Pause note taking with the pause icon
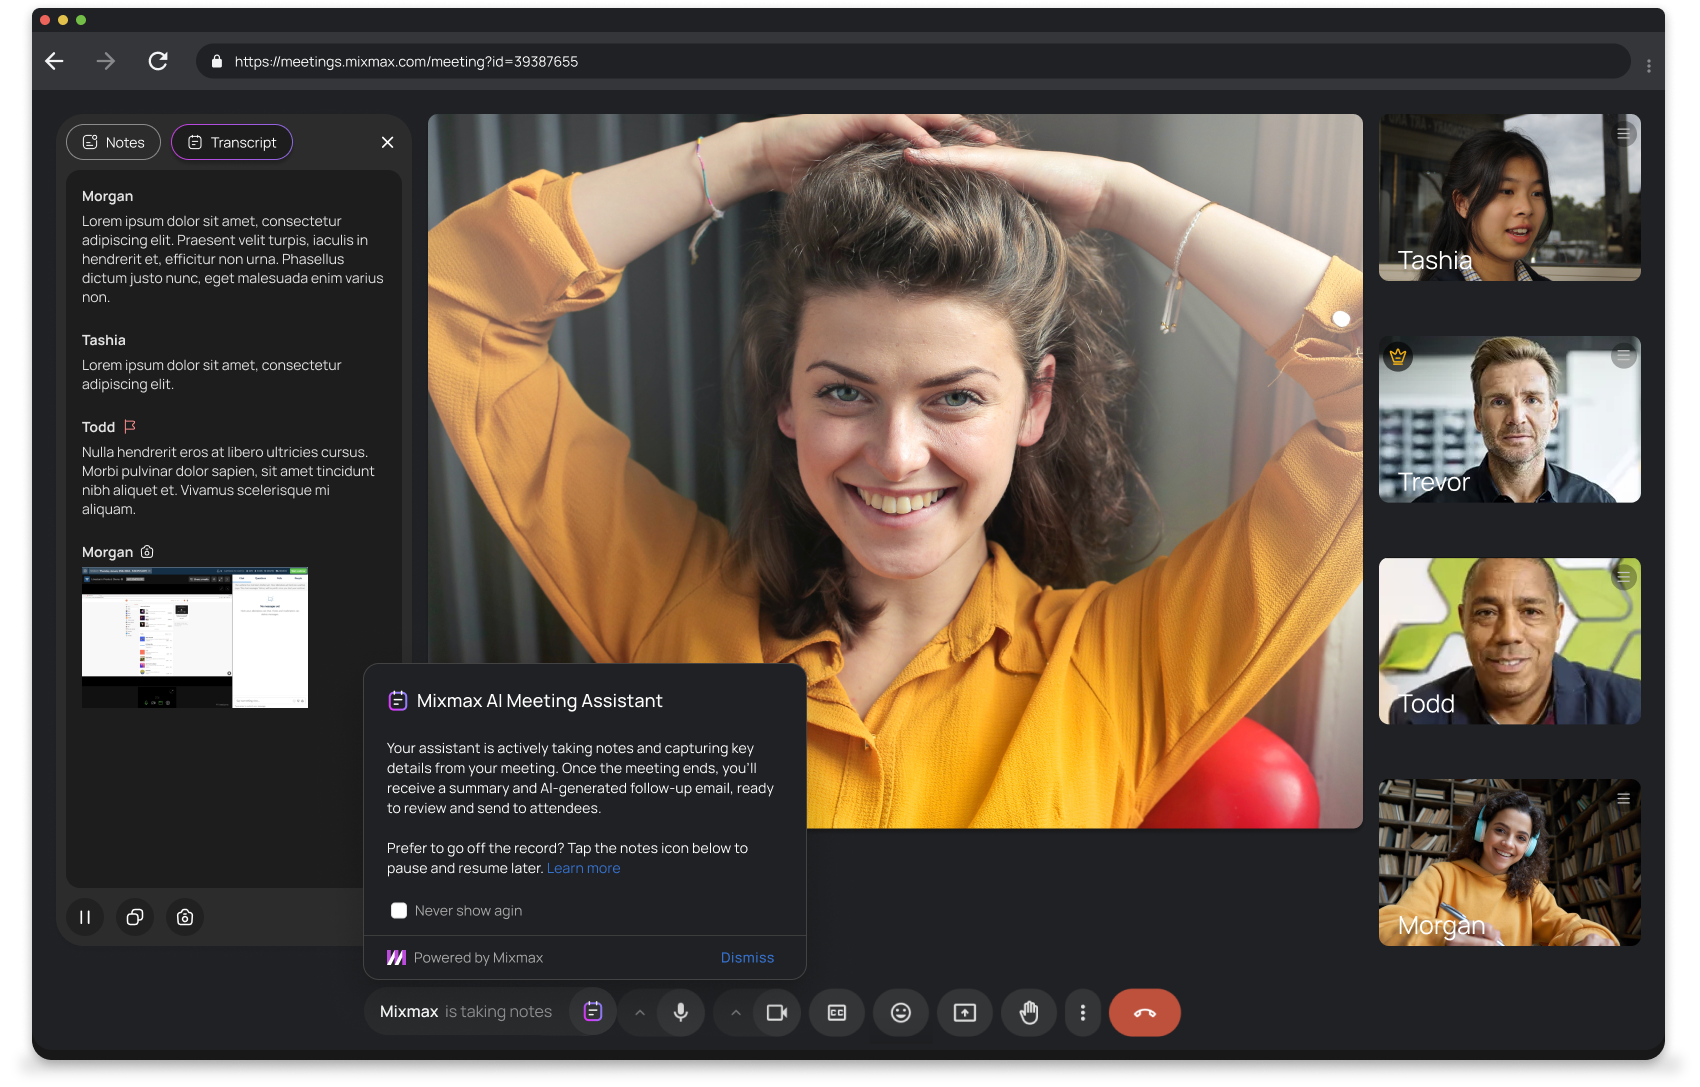The width and height of the screenshot is (1700, 1087). [85, 917]
